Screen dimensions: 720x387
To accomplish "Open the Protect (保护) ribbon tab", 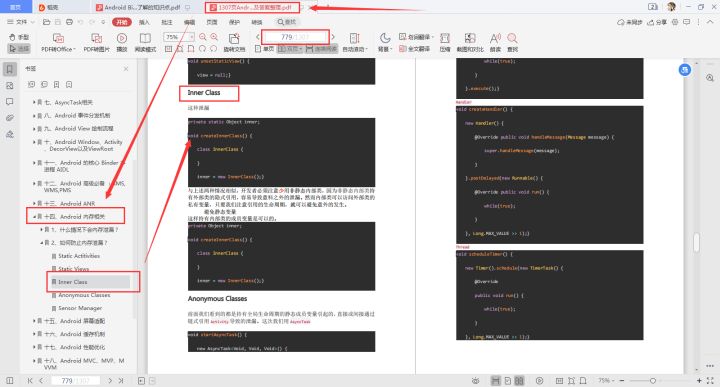I will point(234,22).
